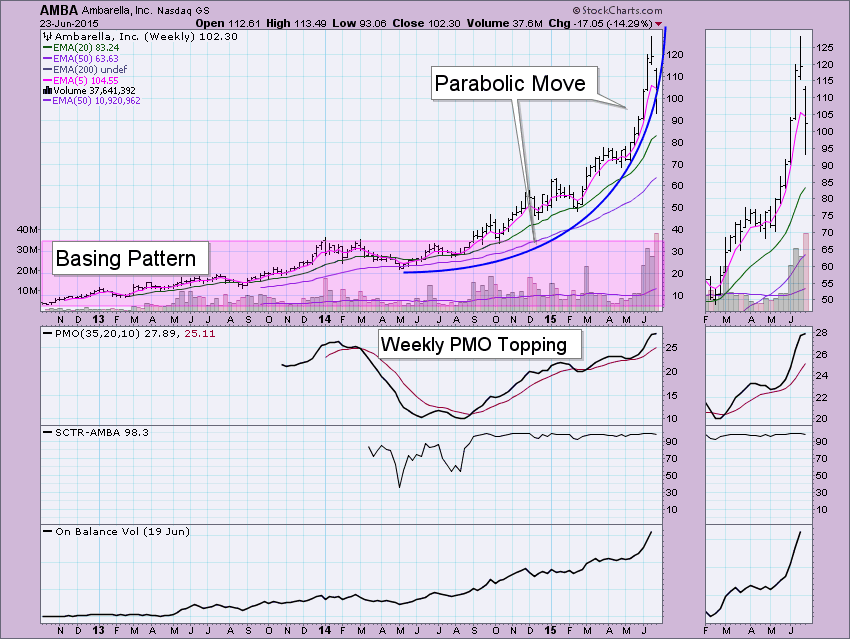Click the 40M volume axis label

(x=27, y=229)
